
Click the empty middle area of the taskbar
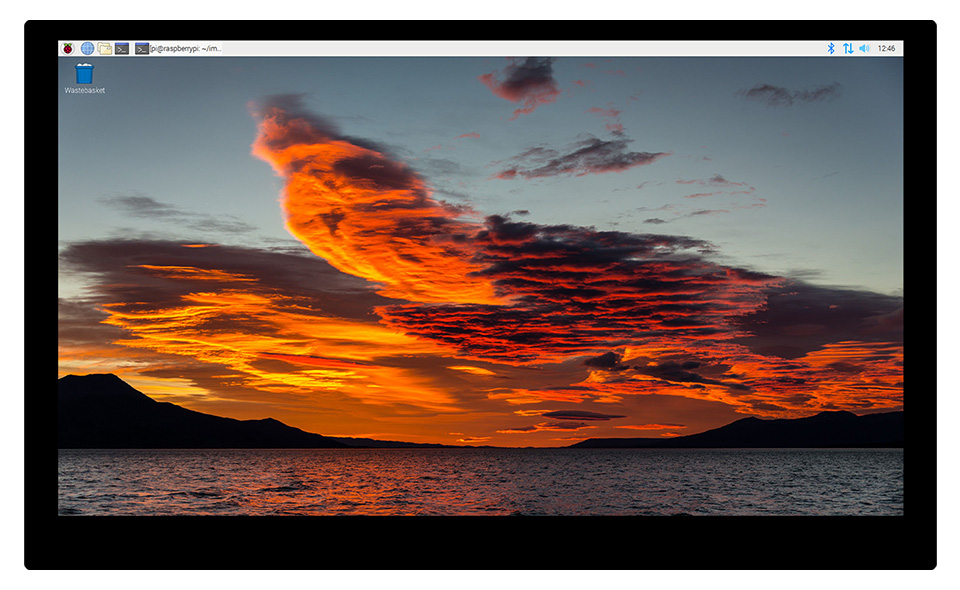click(x=520, y=48)
